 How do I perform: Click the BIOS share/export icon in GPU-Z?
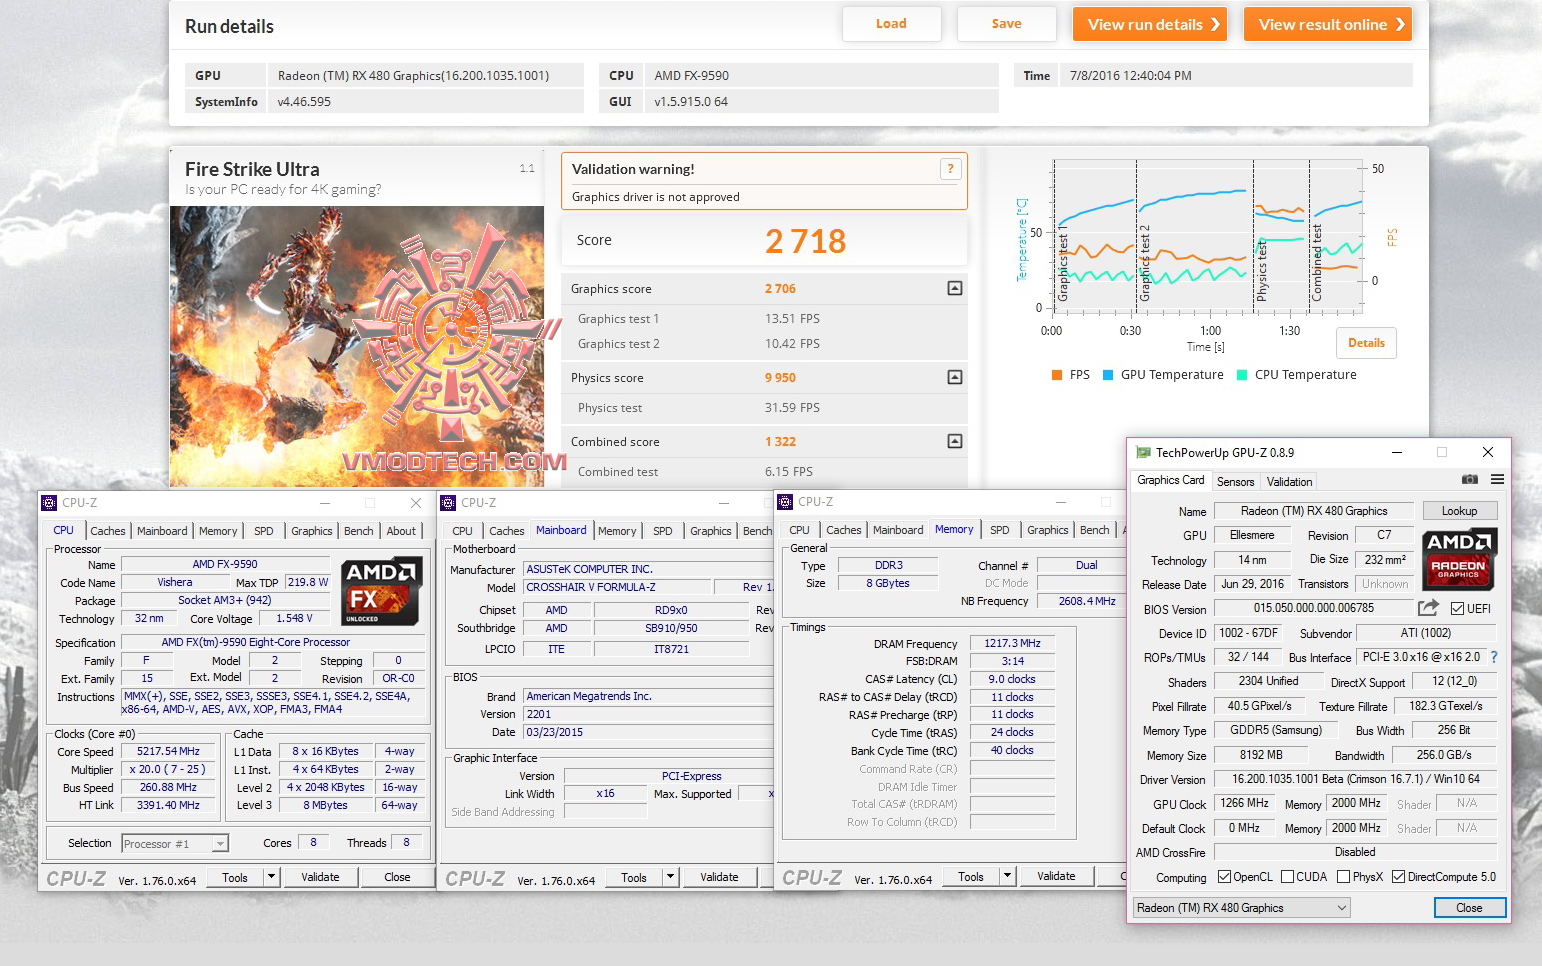1428,608
